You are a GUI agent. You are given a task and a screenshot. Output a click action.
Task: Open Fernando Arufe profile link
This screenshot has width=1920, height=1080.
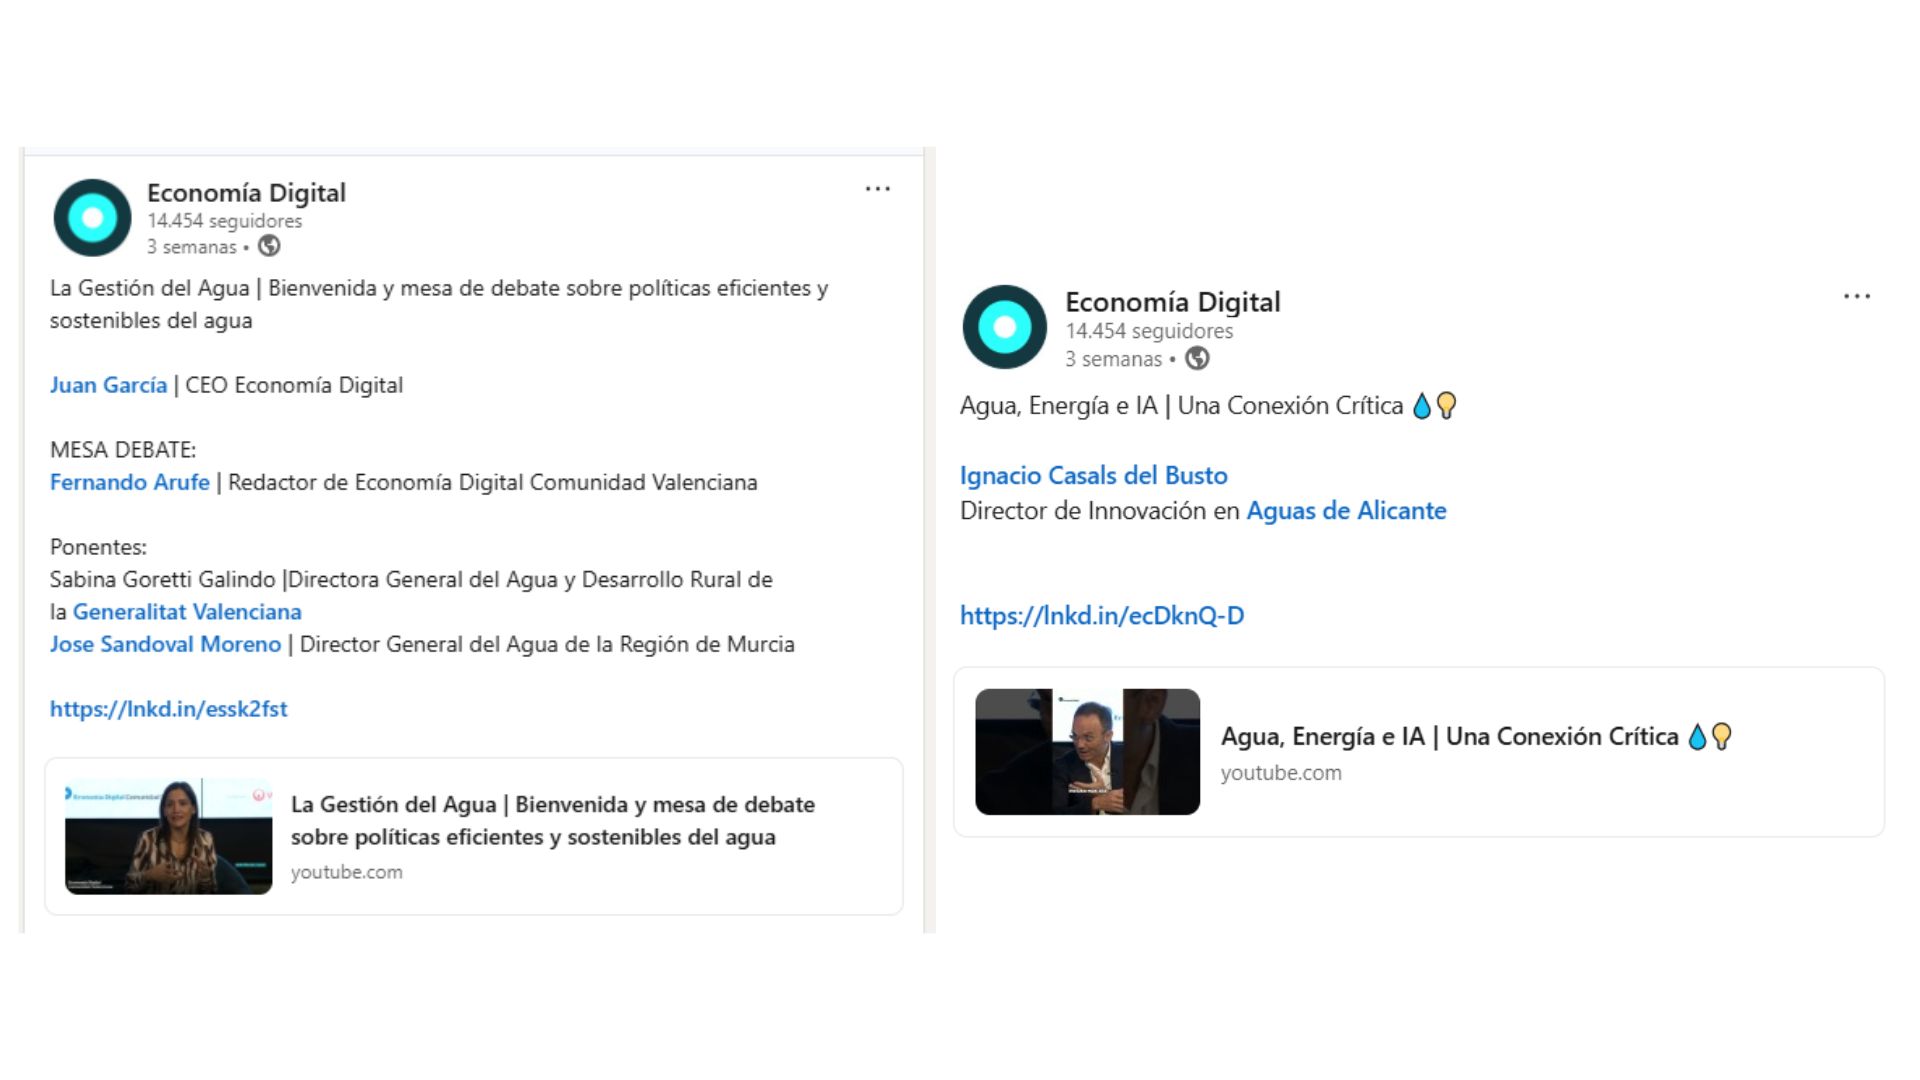(129, 482)
